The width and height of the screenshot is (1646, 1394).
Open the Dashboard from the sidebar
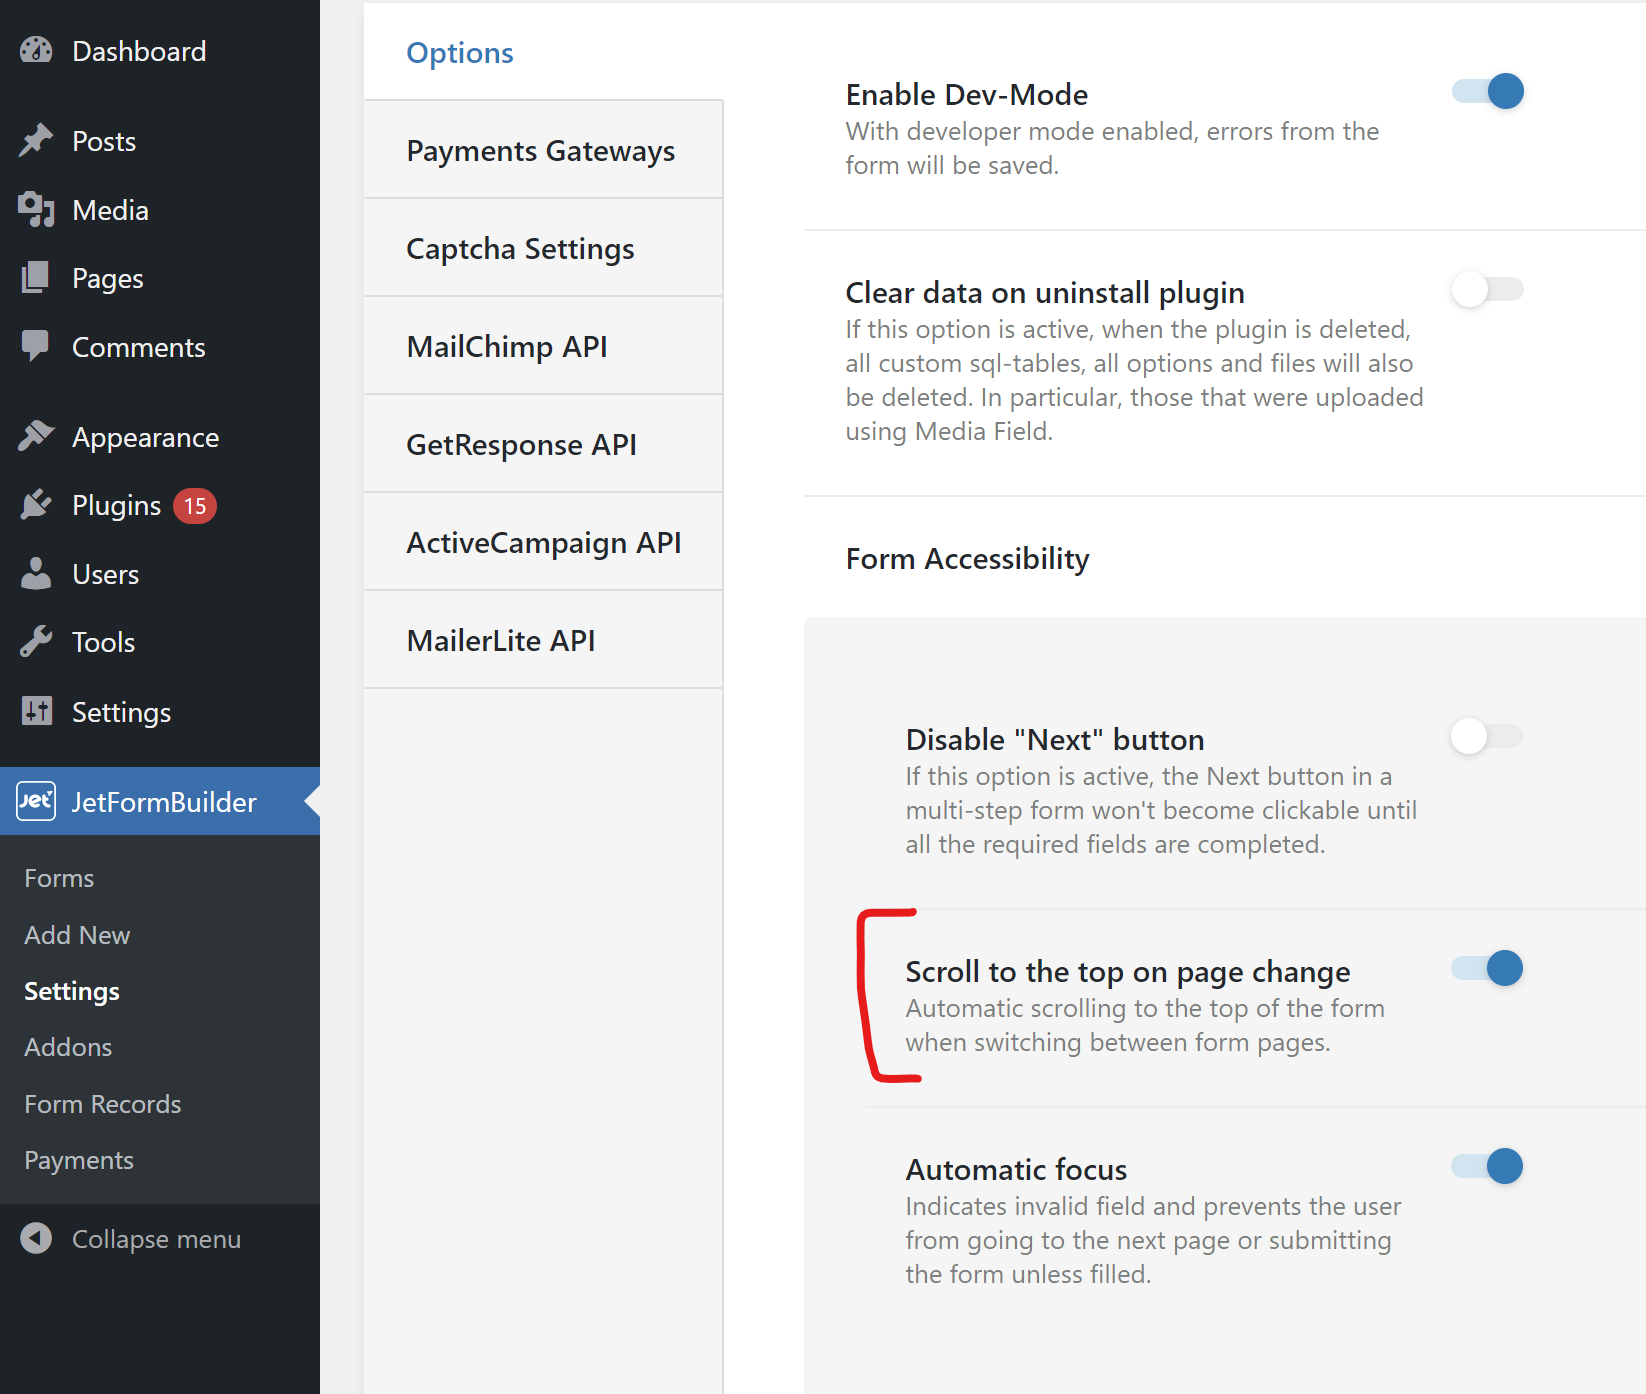[x=36, y=49]
